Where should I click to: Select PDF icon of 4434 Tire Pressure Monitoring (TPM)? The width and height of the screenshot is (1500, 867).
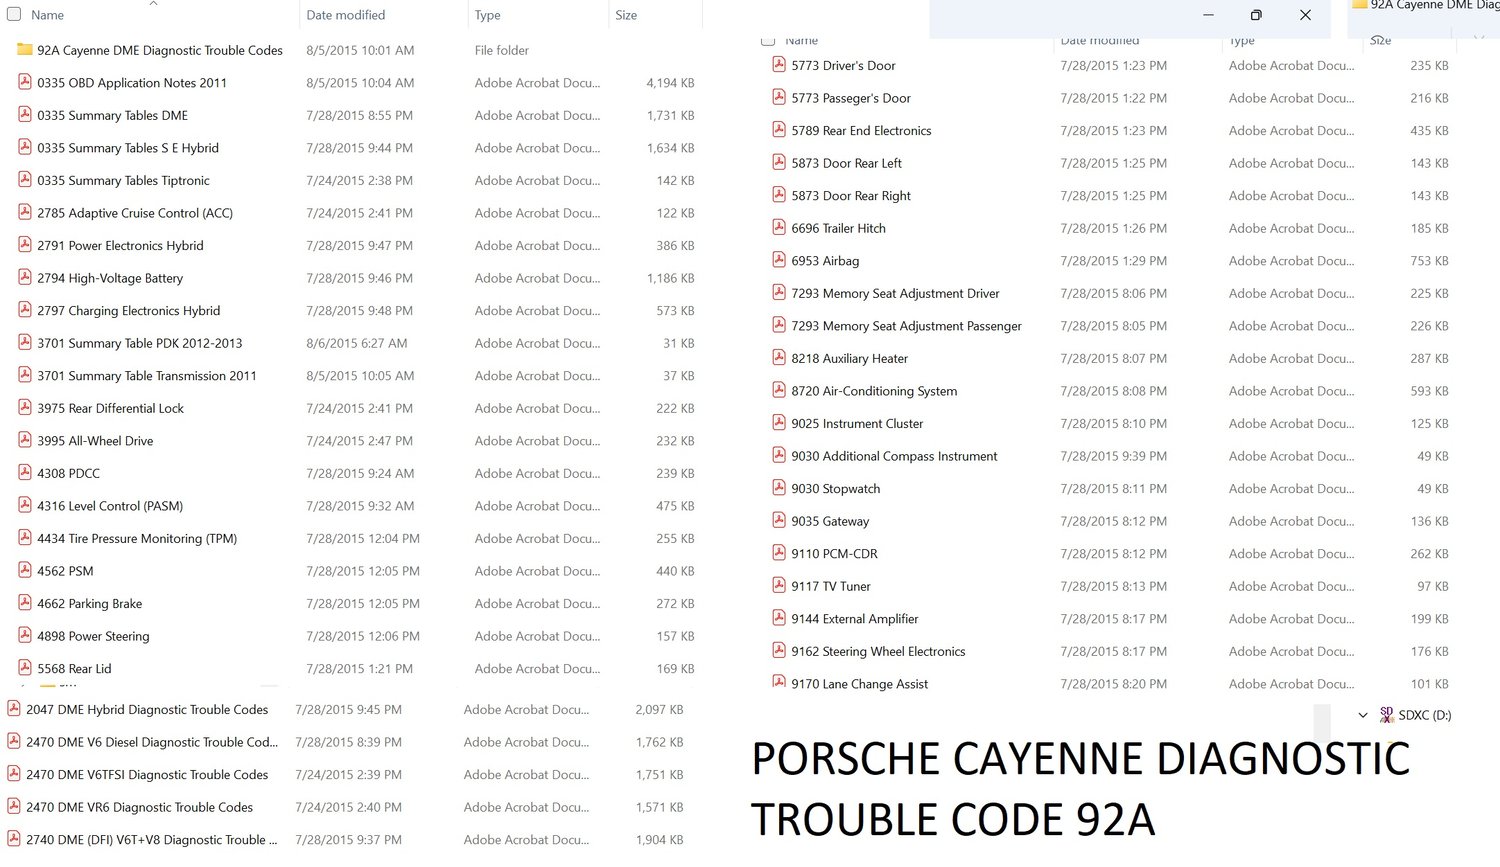25,538
